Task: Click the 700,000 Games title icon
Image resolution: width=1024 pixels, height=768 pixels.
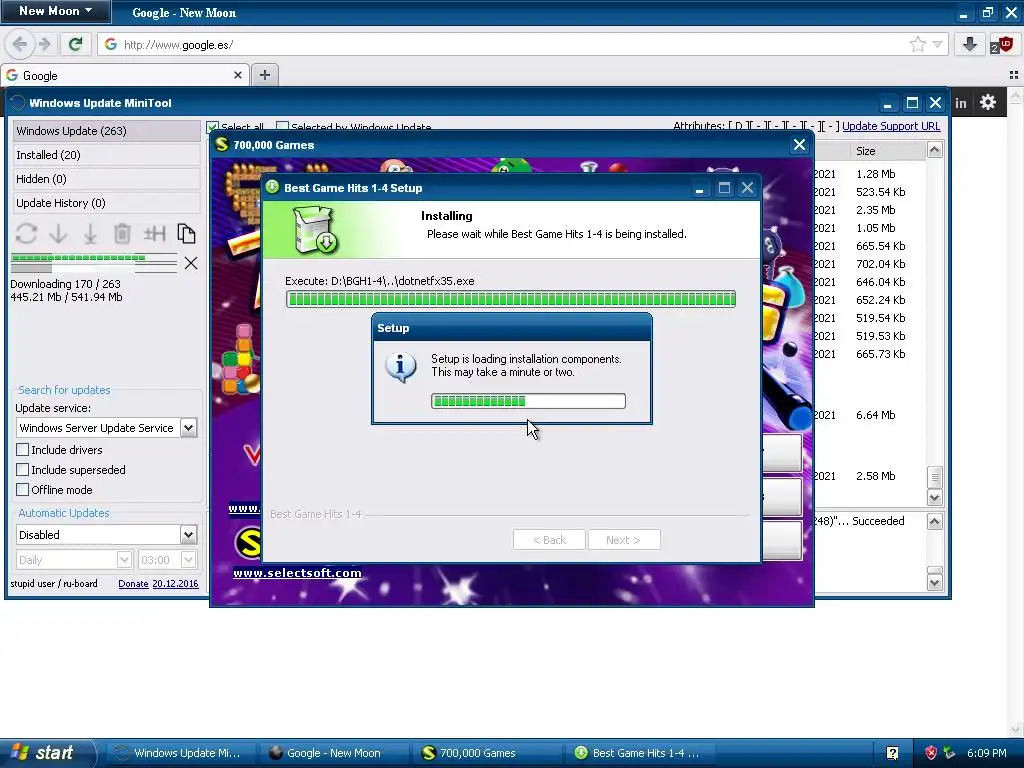Action: coord(222,145)
